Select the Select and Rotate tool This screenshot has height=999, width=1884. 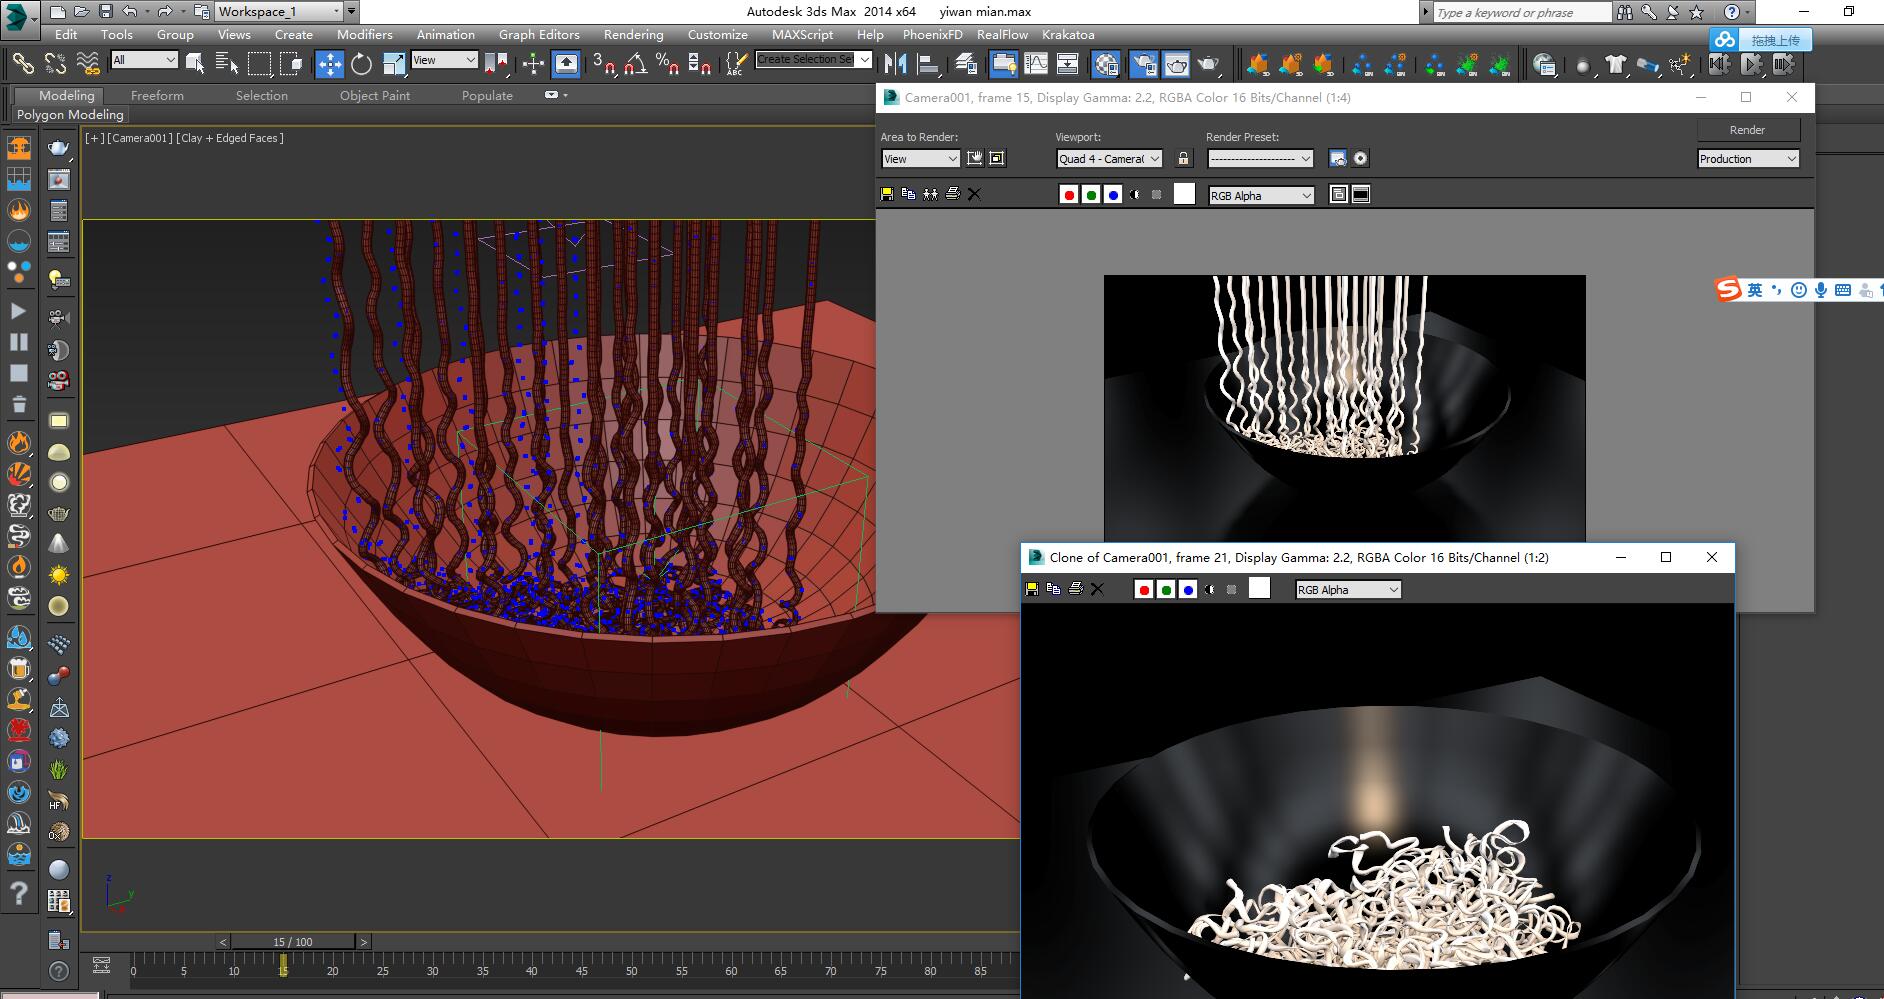click(x=361, y=64)
